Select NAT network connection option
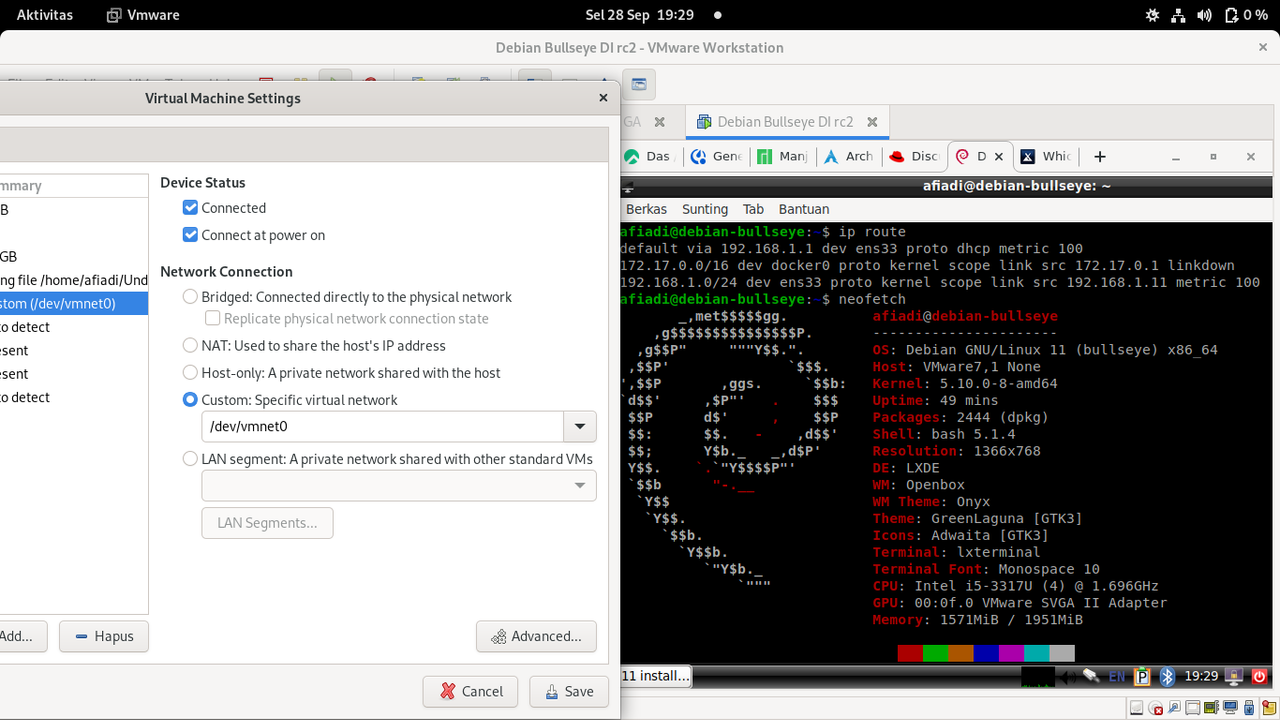Viewport: 1280px width, 720px height. [190, 345]
